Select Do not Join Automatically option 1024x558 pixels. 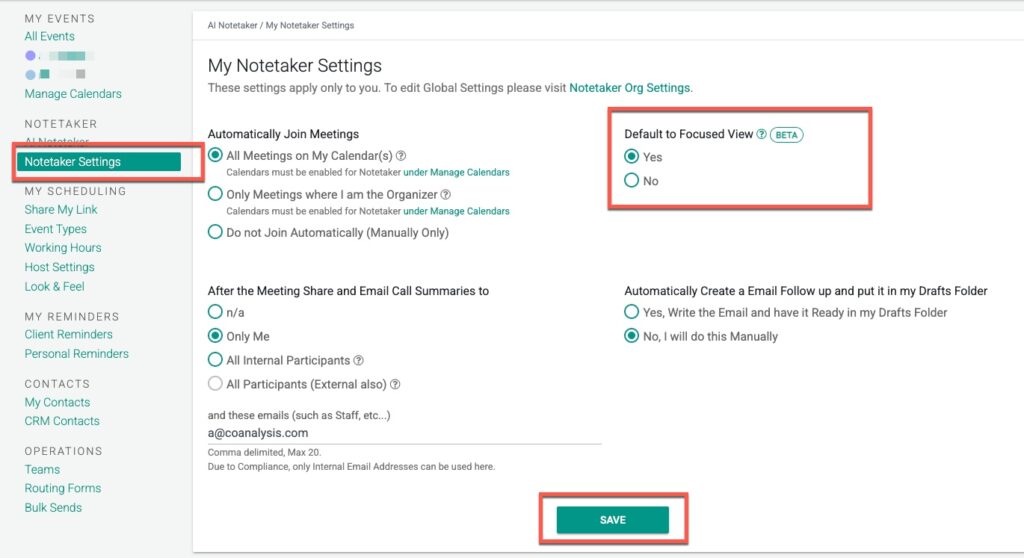pyautogui.click(x=215, y=233)
